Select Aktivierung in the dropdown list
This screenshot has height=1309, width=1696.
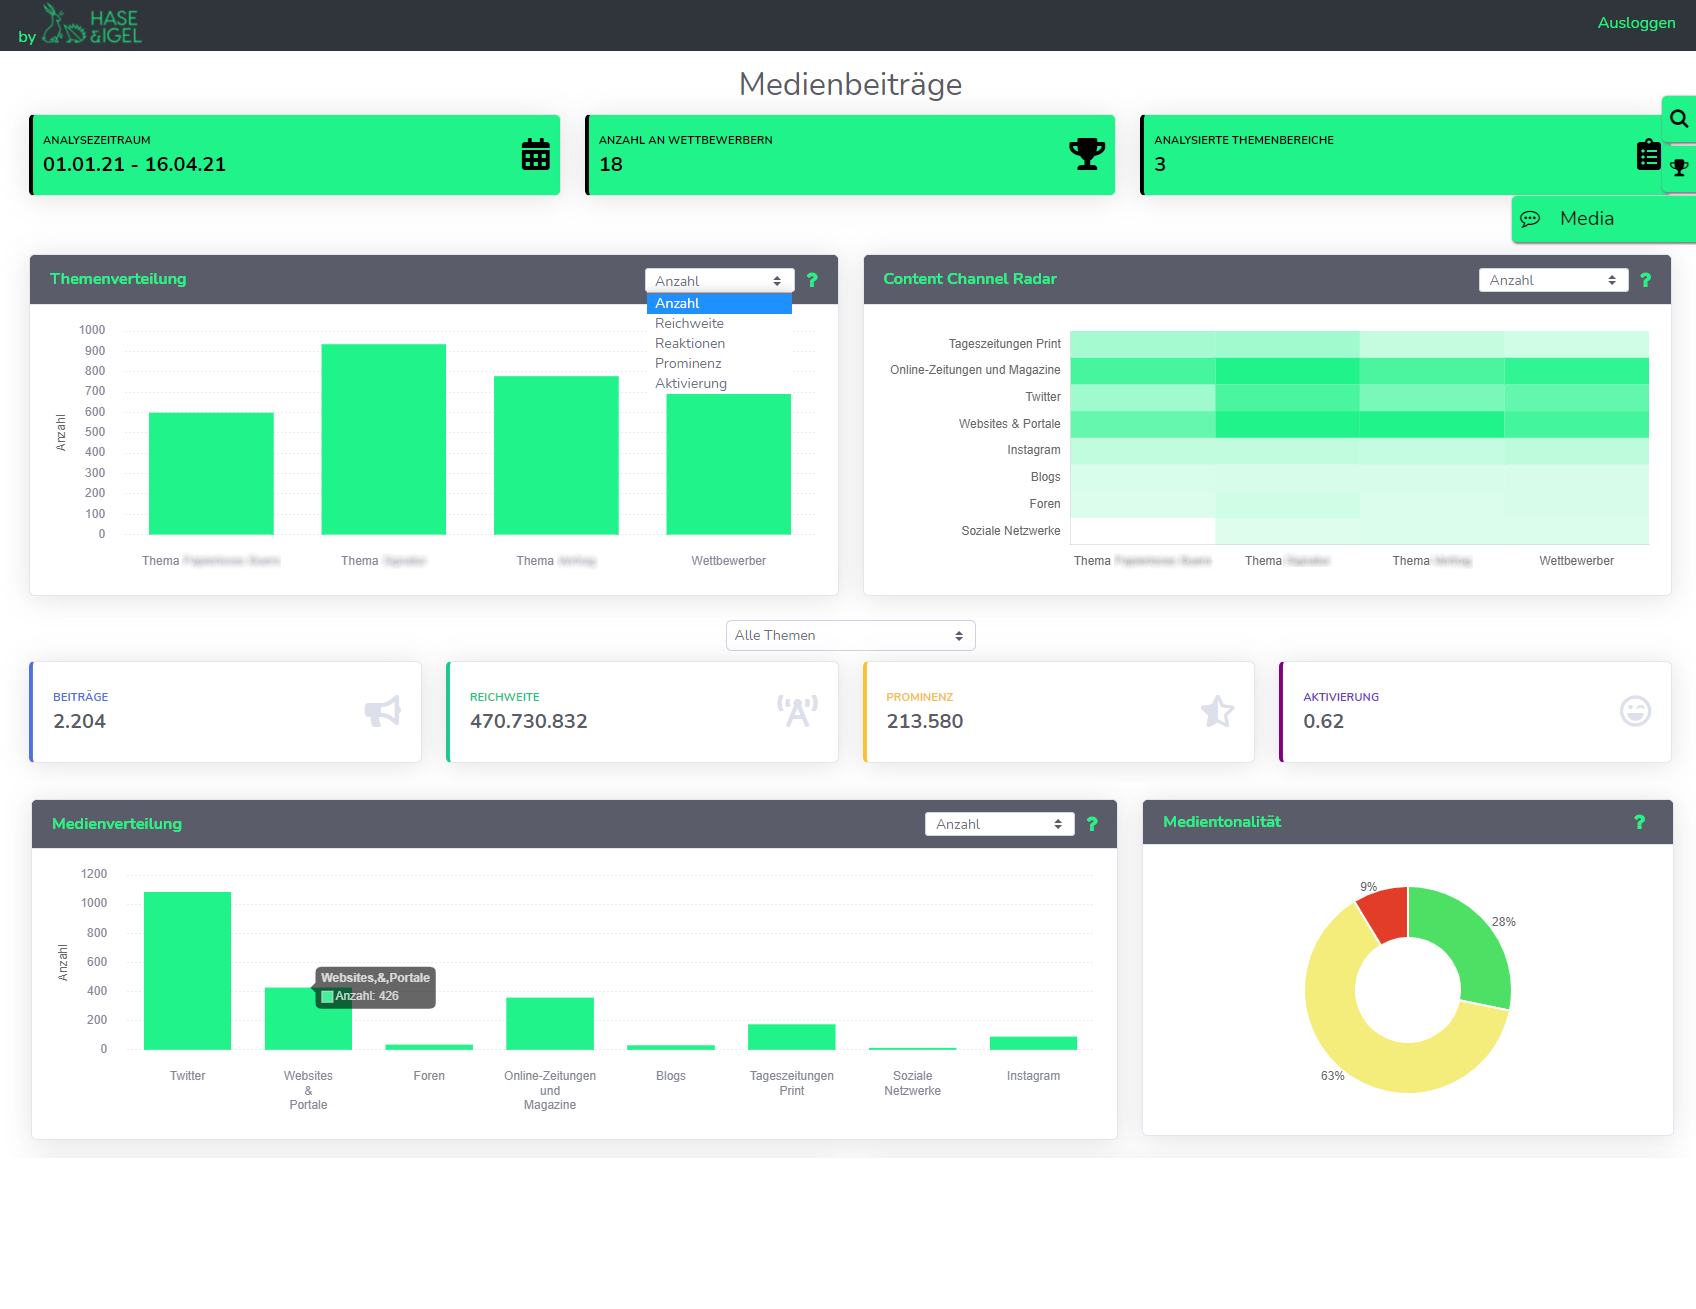point(719,383)
